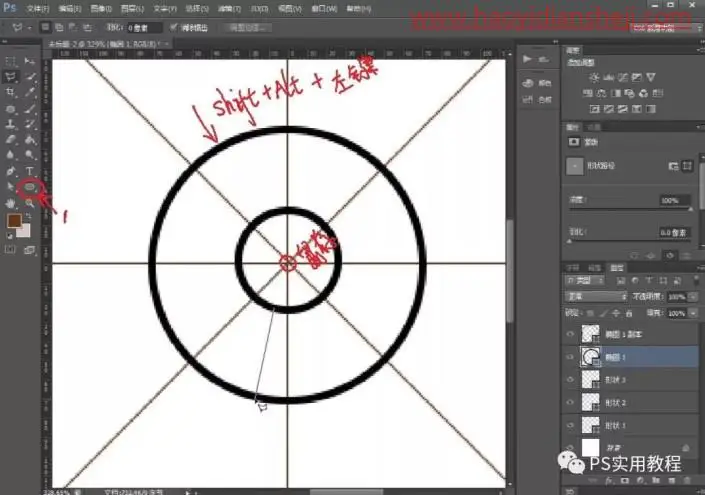This screenshot has width=705, height=495.
Task: Hide the 形状 3 layer
Action: pos(570,380)
